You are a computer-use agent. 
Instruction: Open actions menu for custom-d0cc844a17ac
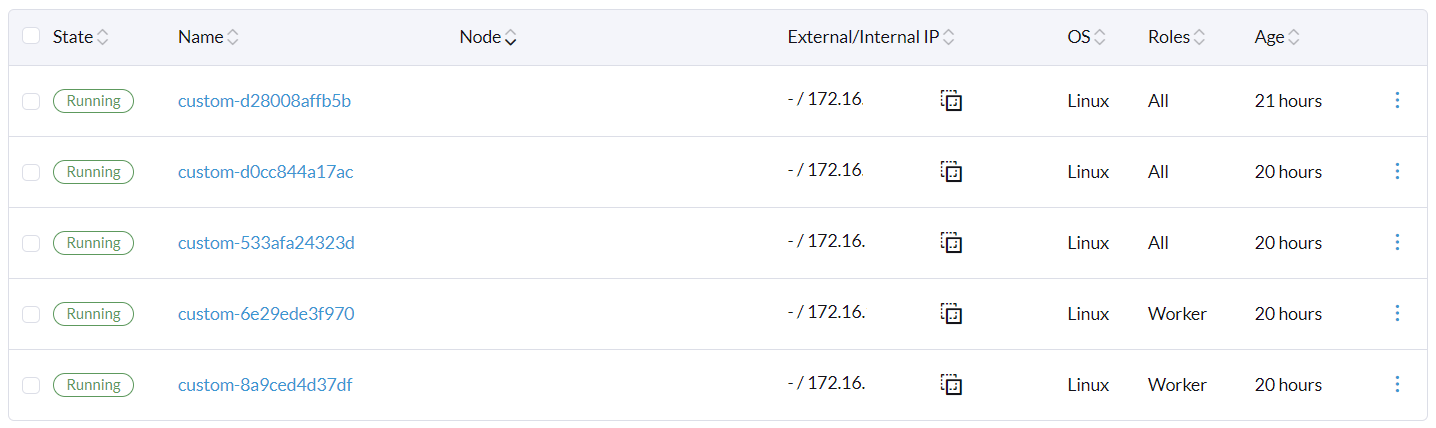pos(1397,171)
